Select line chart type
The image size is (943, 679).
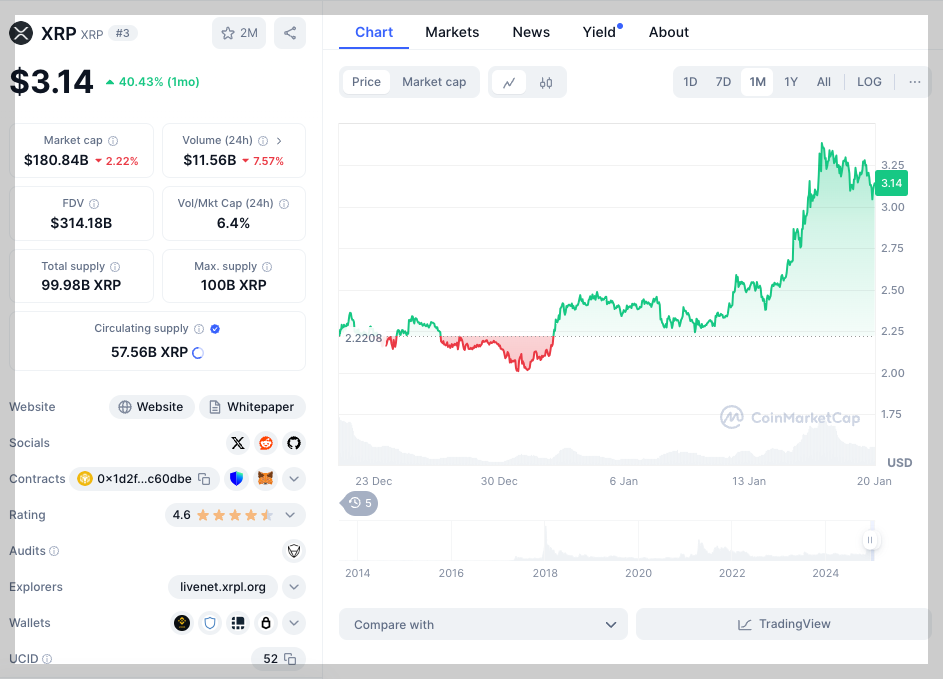coord(509,82)
